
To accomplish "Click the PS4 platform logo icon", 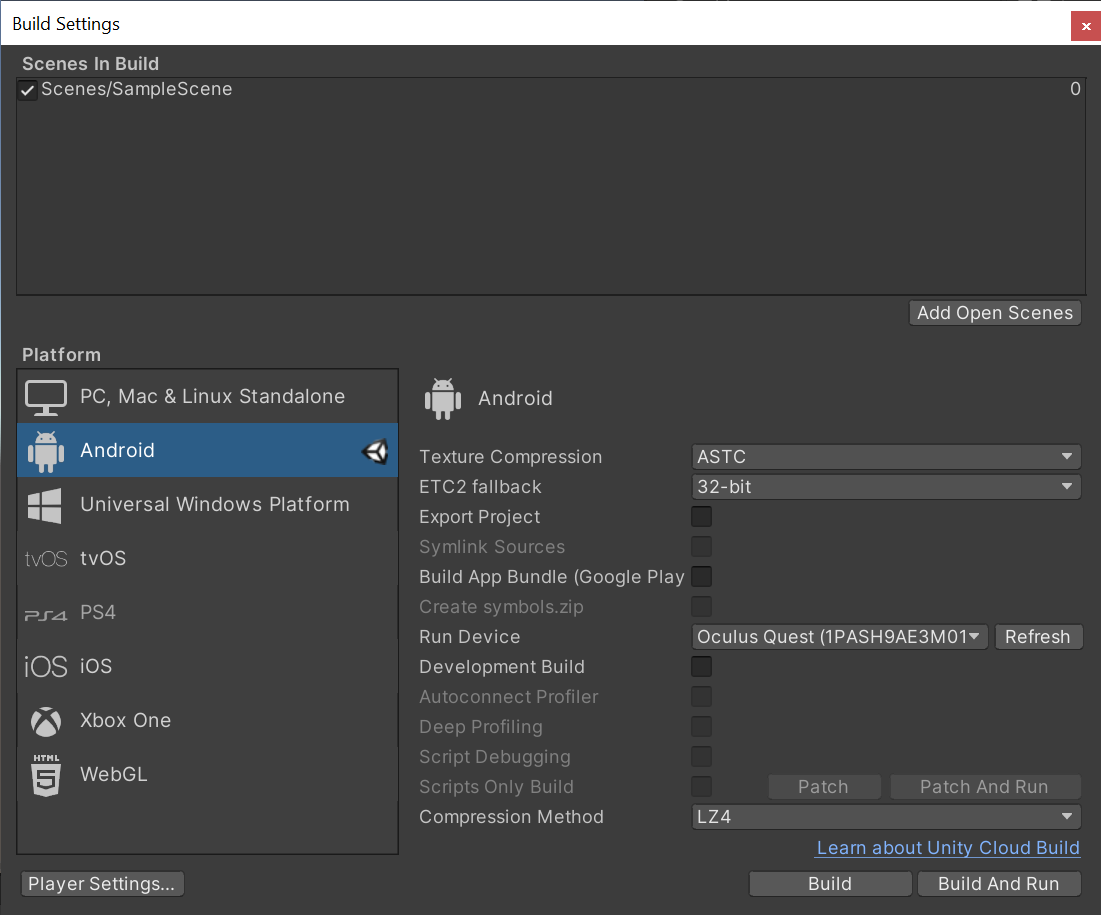I will pos(46,613).
